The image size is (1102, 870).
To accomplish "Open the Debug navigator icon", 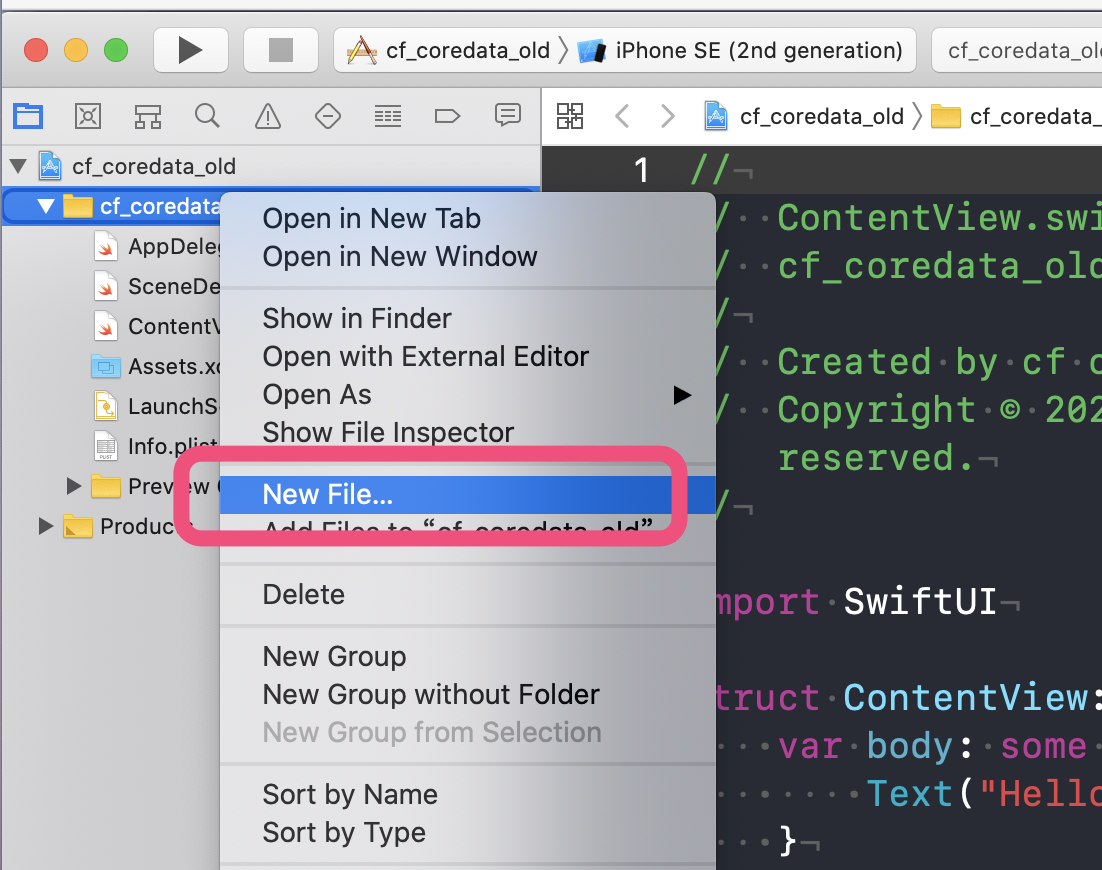I will [387, 115].
